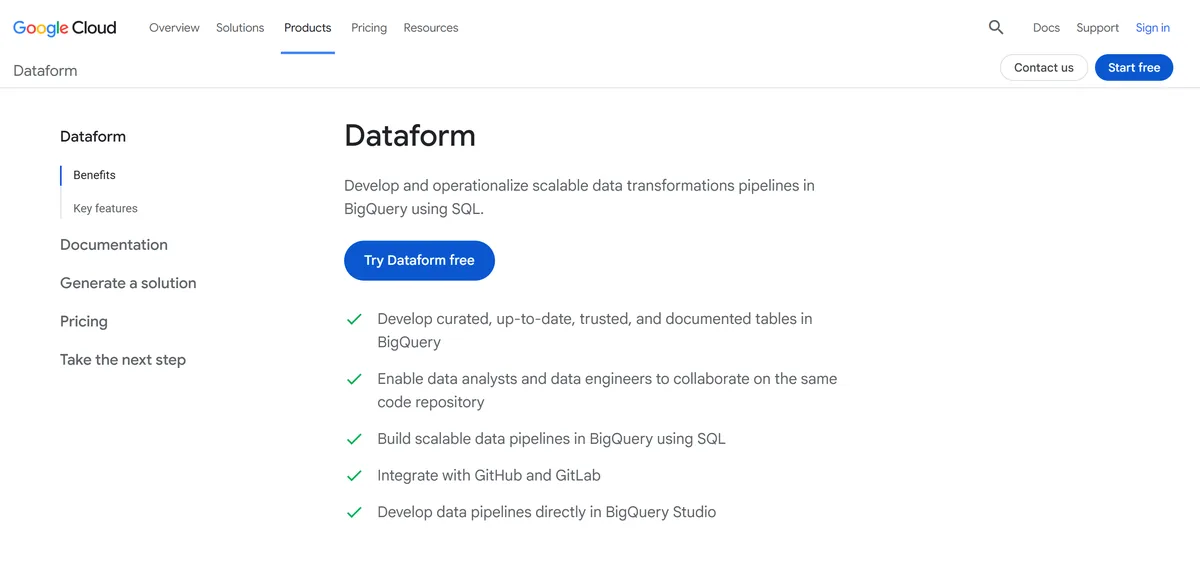Open Documentation in the sidebar
Screen dimensions: 1200x585
pos(114,245)
